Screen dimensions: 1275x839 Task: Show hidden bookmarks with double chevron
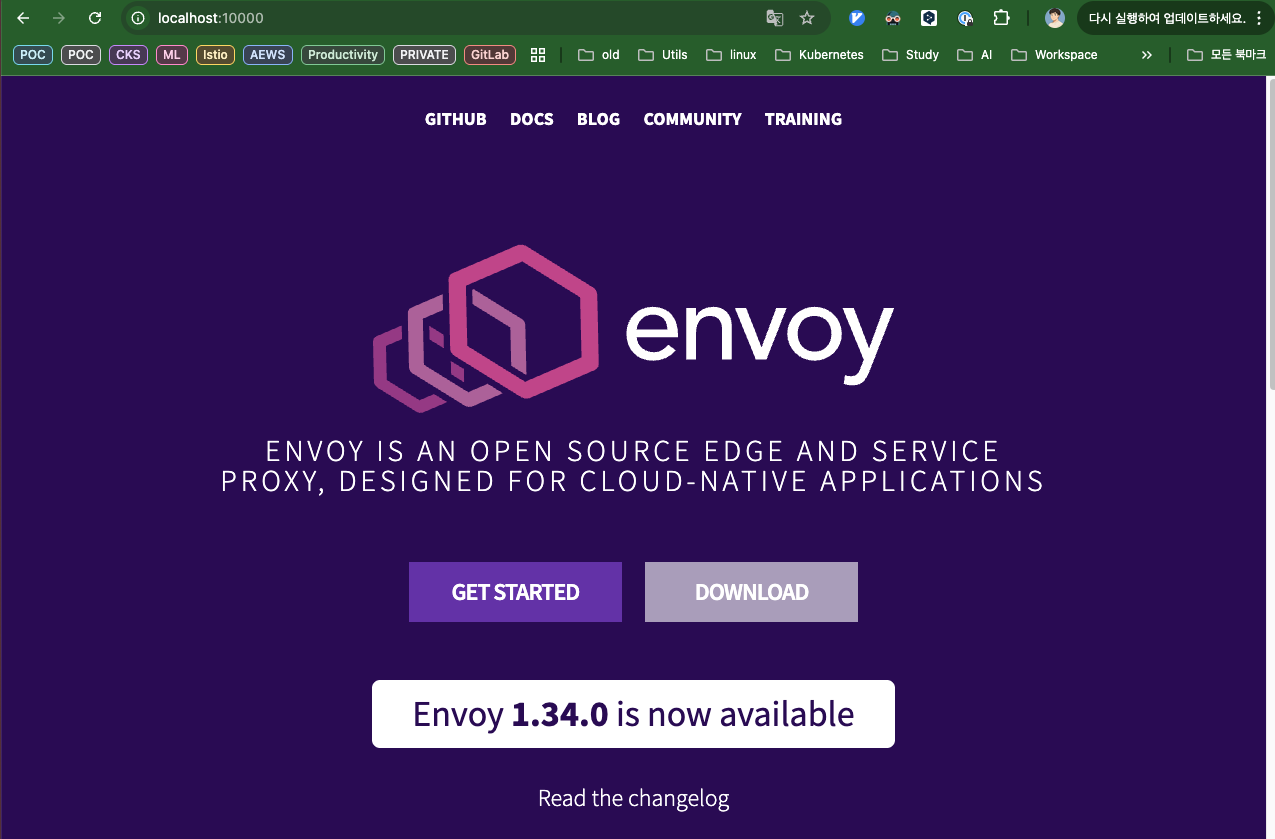(x=1146, y=55)
